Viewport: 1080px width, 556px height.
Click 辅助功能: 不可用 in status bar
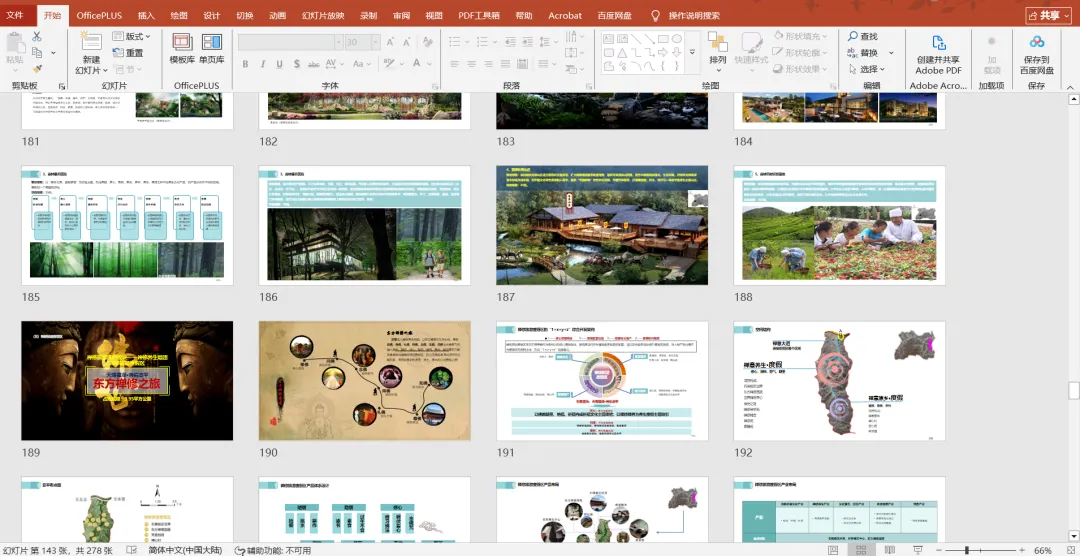[273, 550]
